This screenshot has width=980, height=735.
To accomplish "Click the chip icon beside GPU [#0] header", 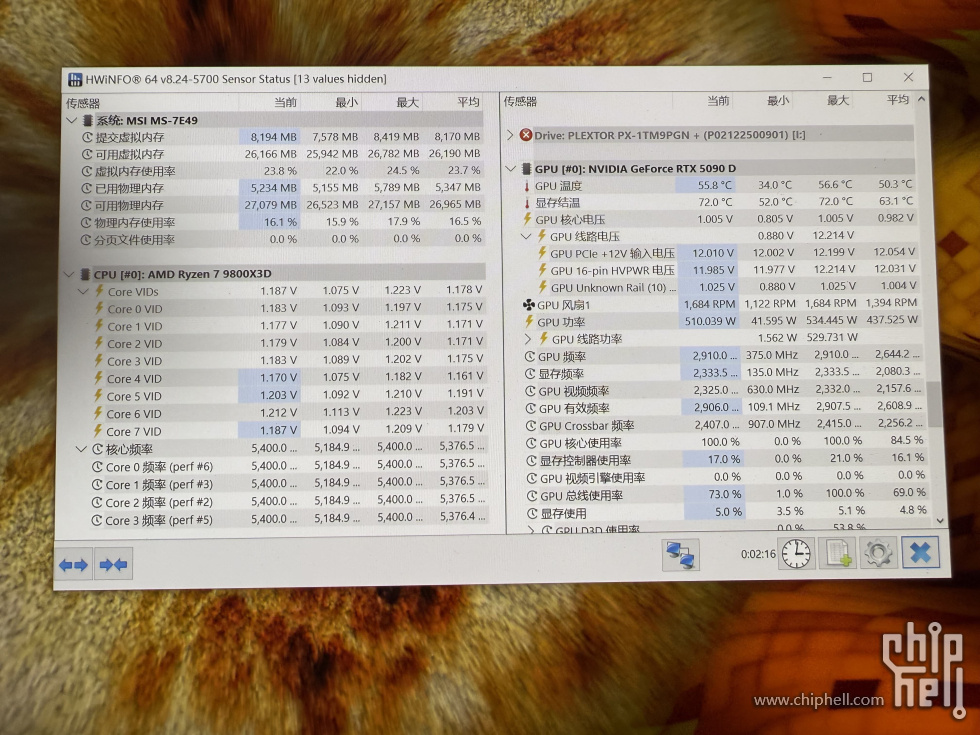I will pos(527,169).
